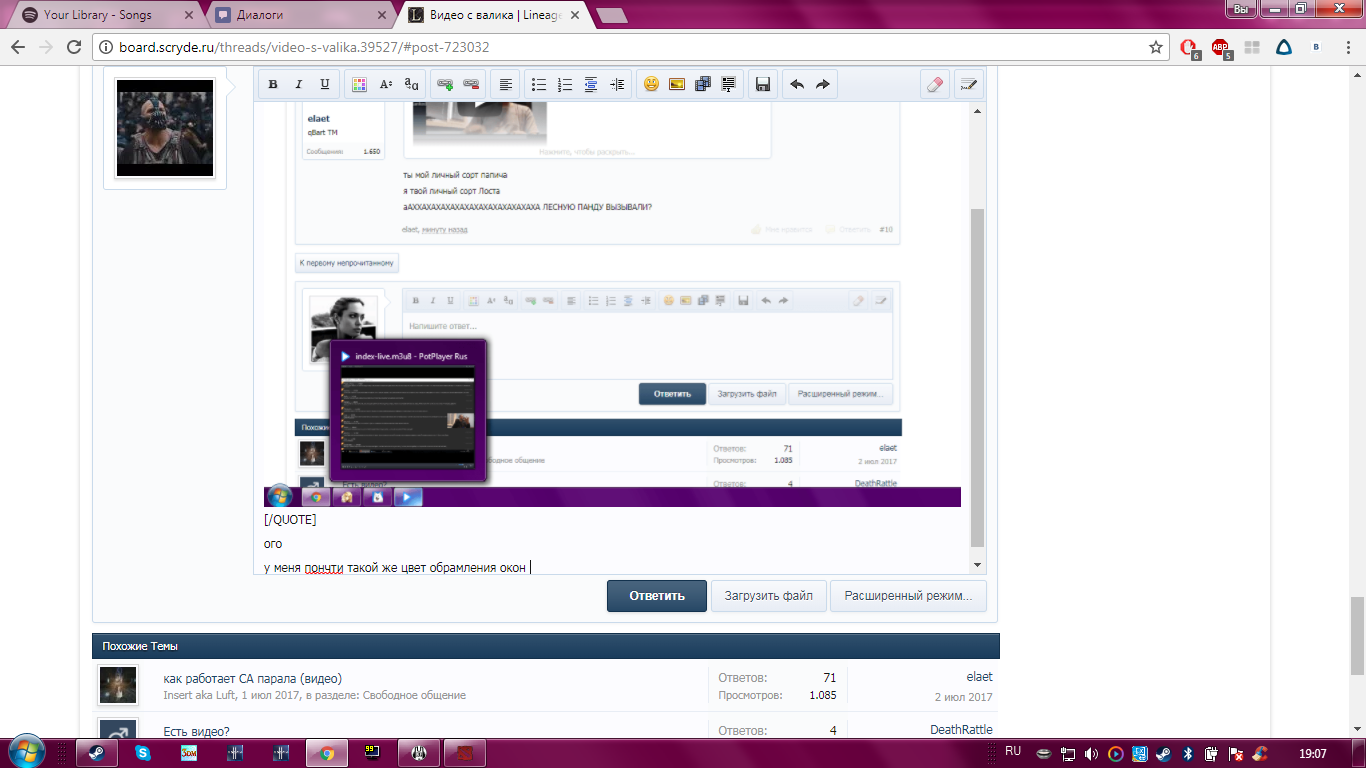
Task: Click the save draft floppy disk icon
Action: pyautogui.click(x=763, y=85)
